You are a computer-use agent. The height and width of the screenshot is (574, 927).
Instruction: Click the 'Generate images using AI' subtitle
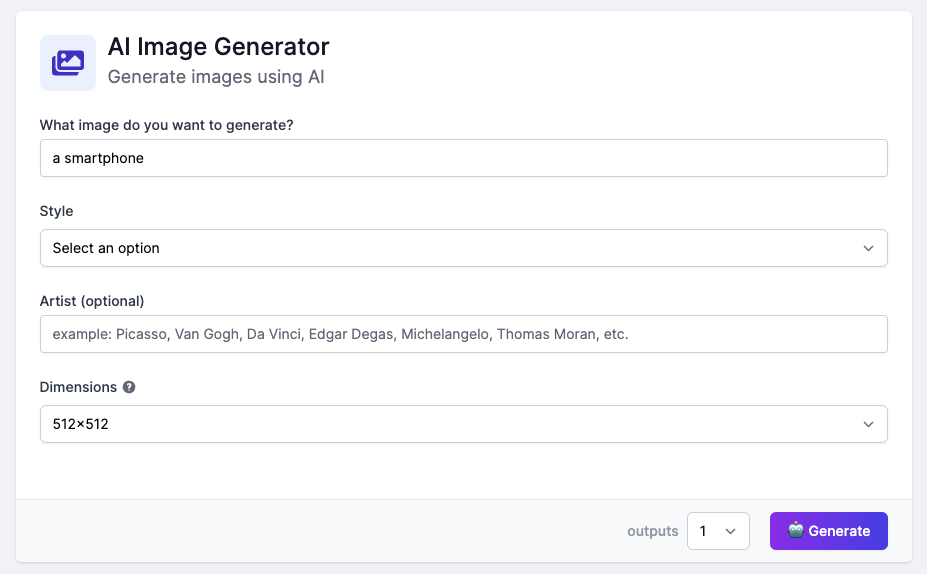(x=216, y=76)
